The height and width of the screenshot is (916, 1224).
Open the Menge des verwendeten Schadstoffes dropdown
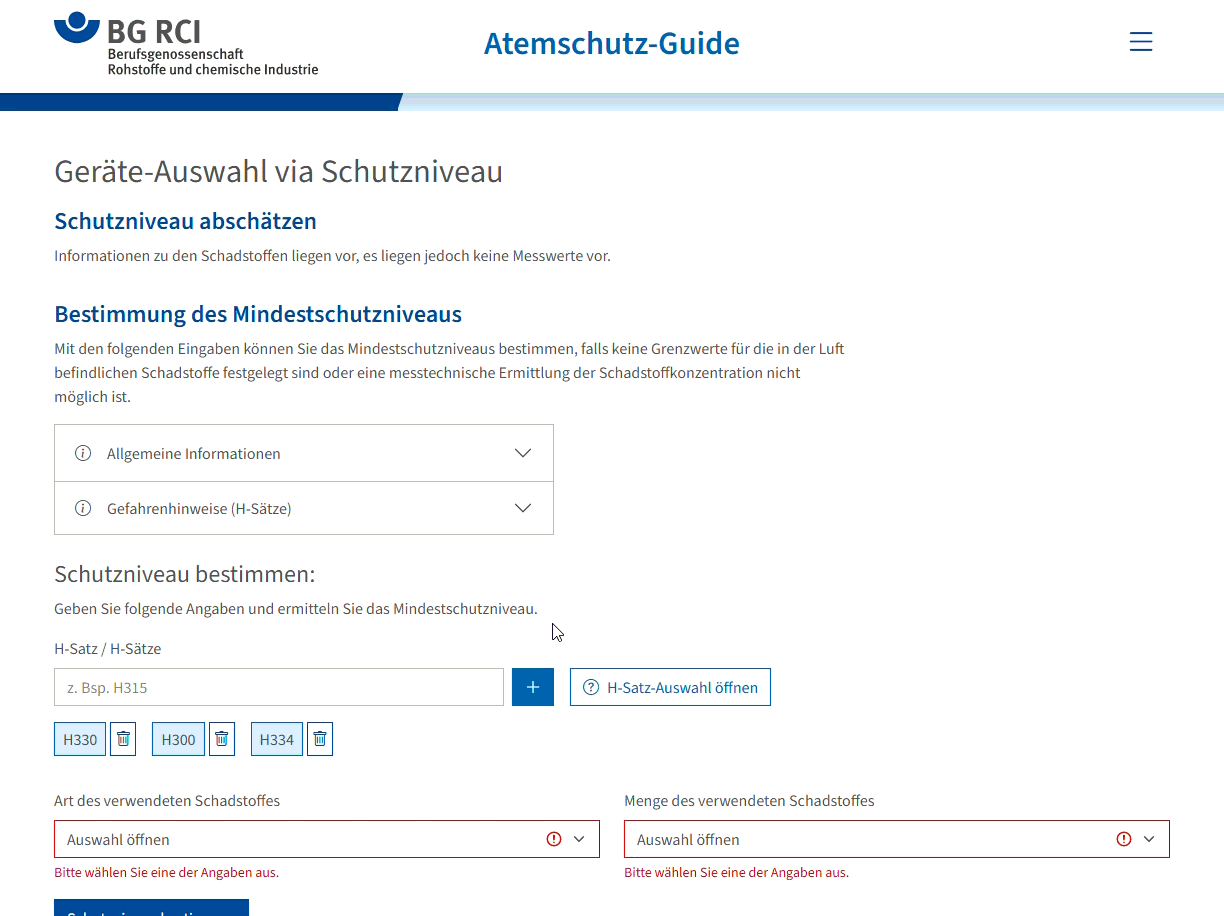pos(870,839)
